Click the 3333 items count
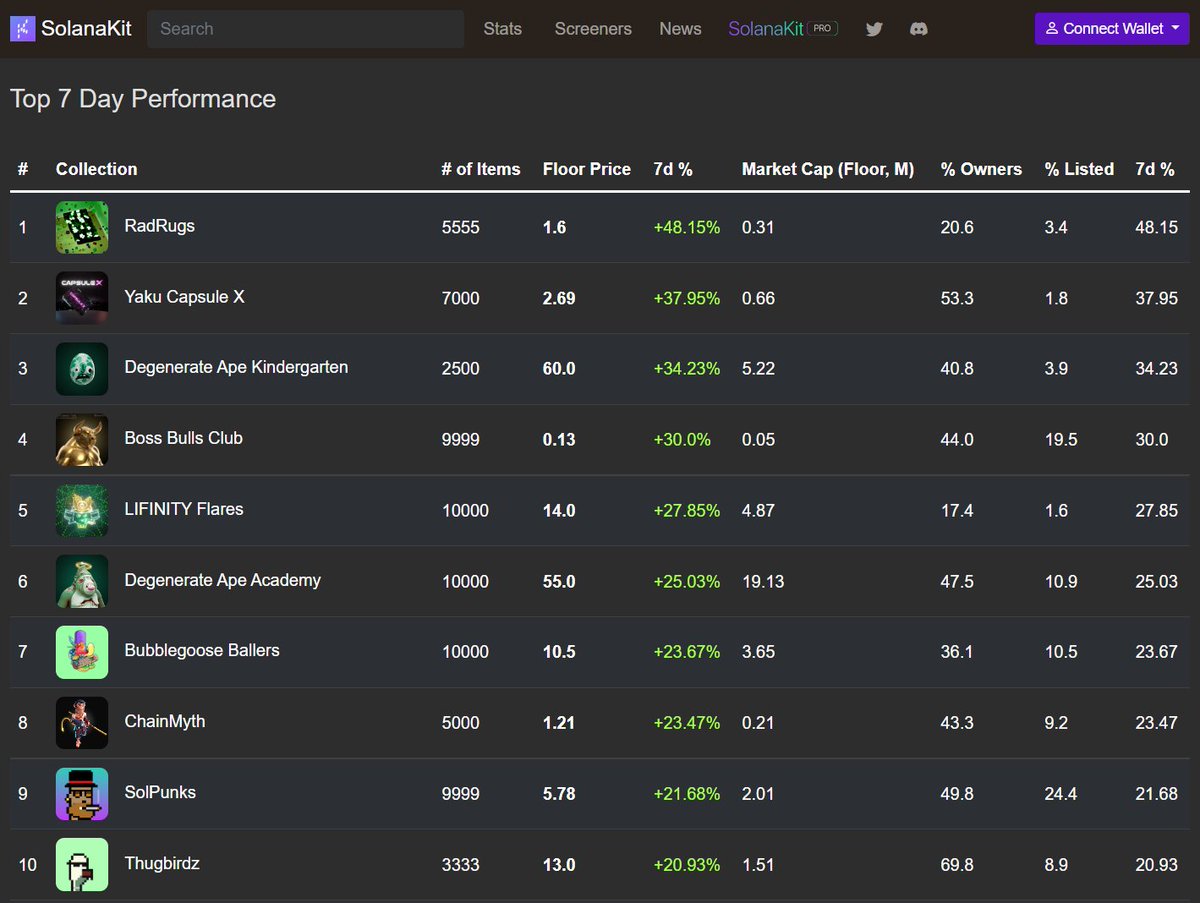 click(461, 865)
